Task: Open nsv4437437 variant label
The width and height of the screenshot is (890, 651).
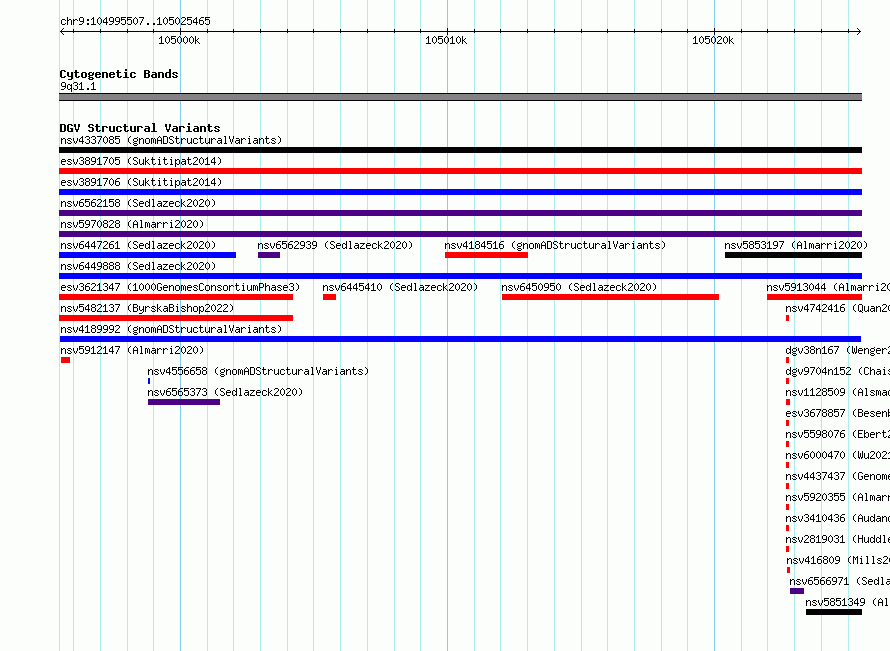Action: coord(838,476)
